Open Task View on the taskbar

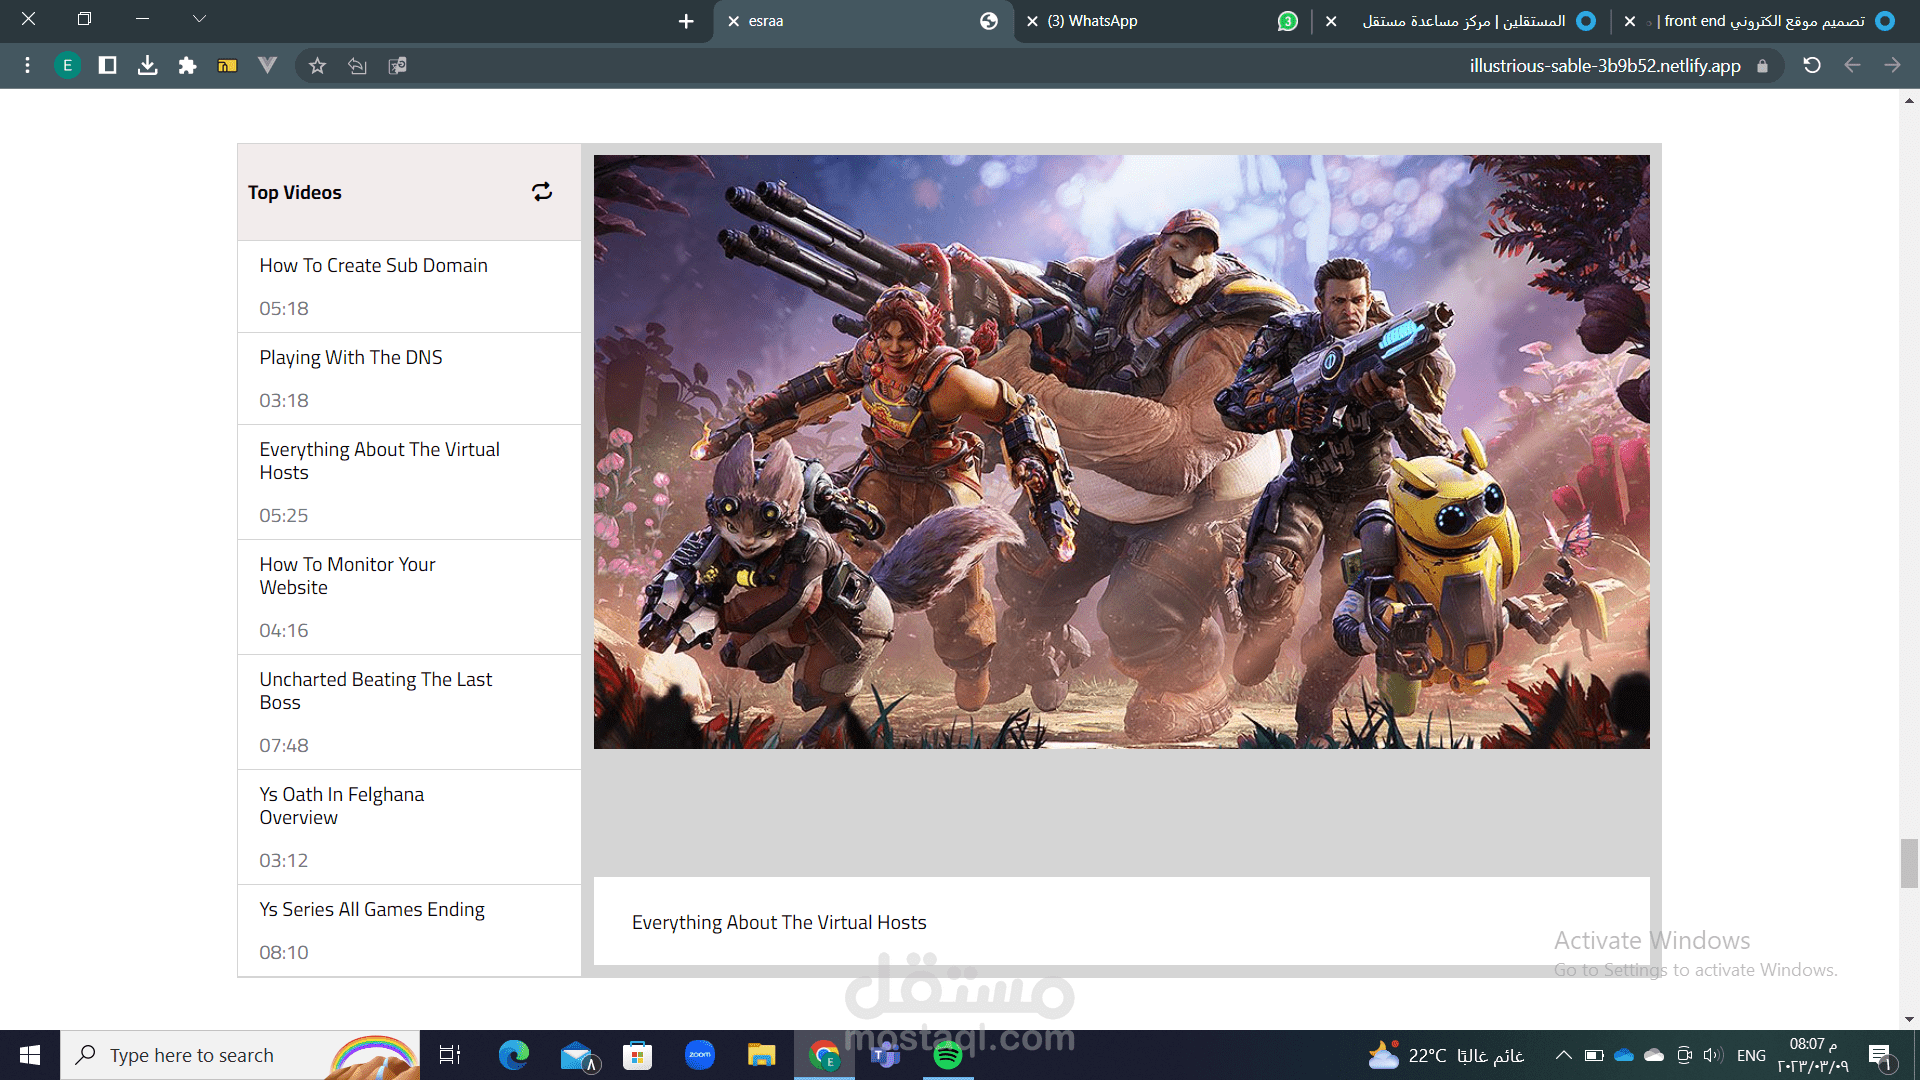450,1055
